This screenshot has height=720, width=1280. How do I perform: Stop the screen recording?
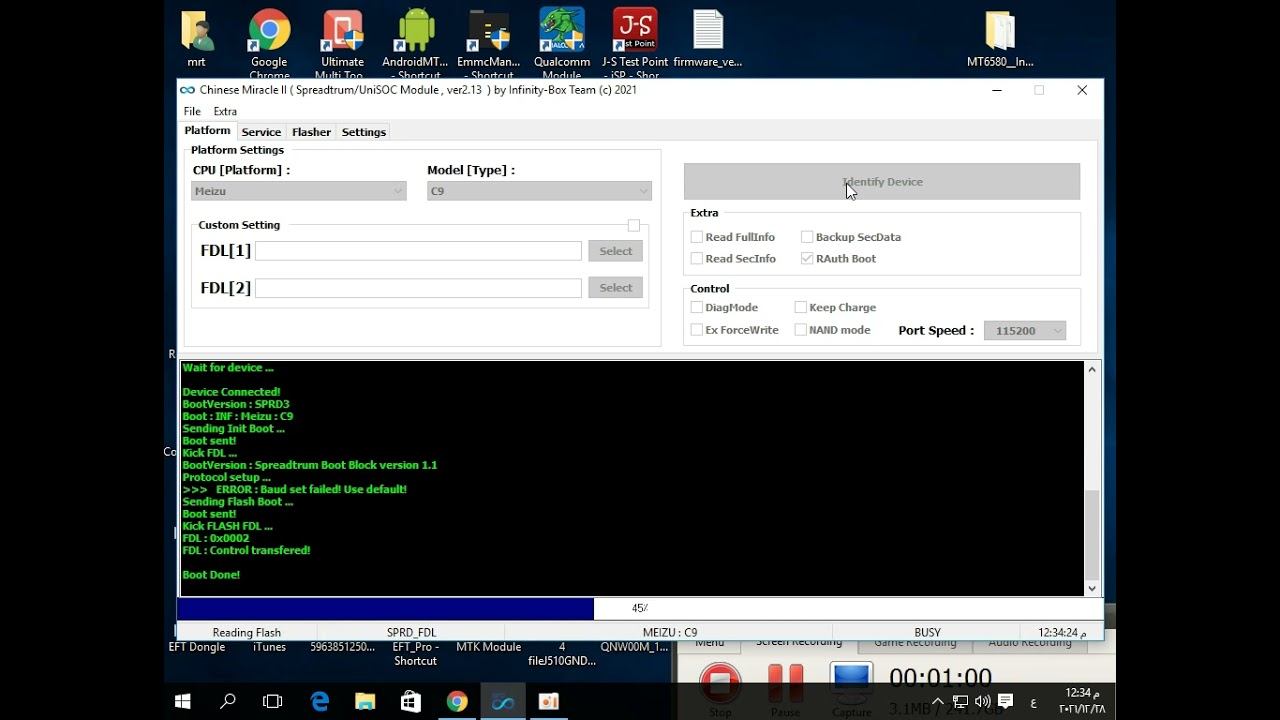click(x=720, y=685)
